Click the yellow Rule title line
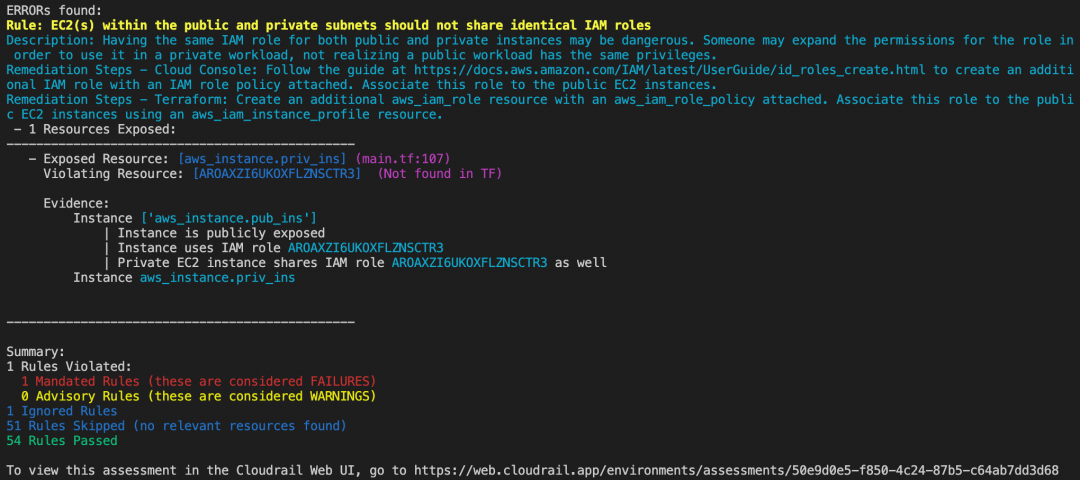The image size is (1080, 480). 328,25
